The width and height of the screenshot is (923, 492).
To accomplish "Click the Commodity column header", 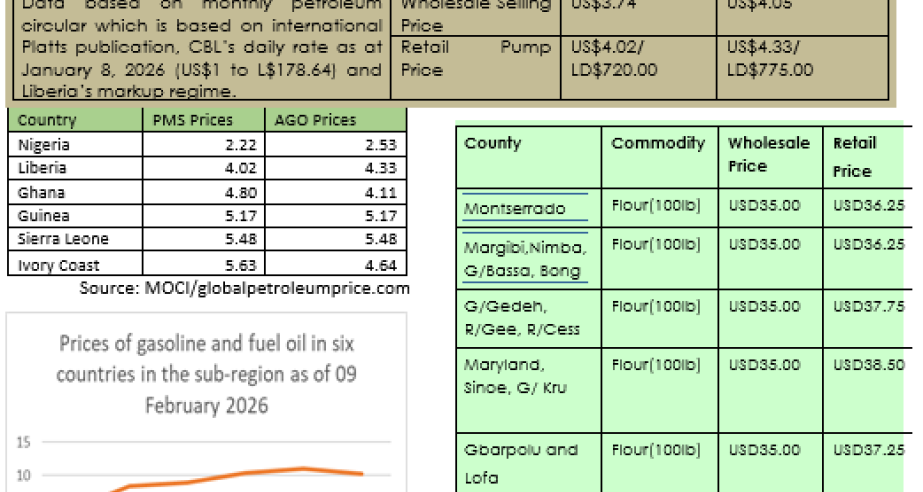I will point(658,143).
